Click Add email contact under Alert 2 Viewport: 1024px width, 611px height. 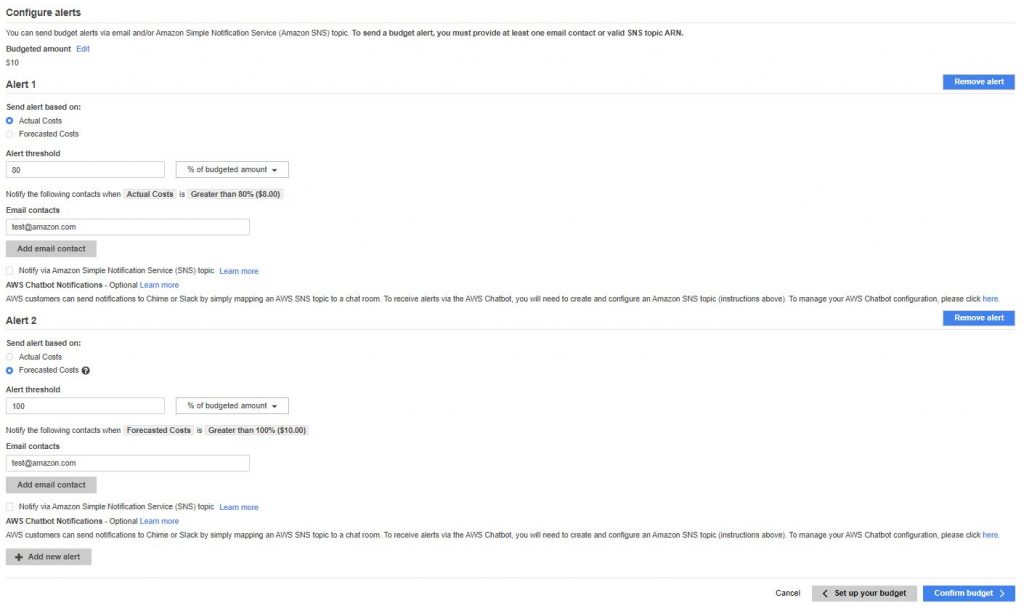pyautogui.click(x=51, y=485)
